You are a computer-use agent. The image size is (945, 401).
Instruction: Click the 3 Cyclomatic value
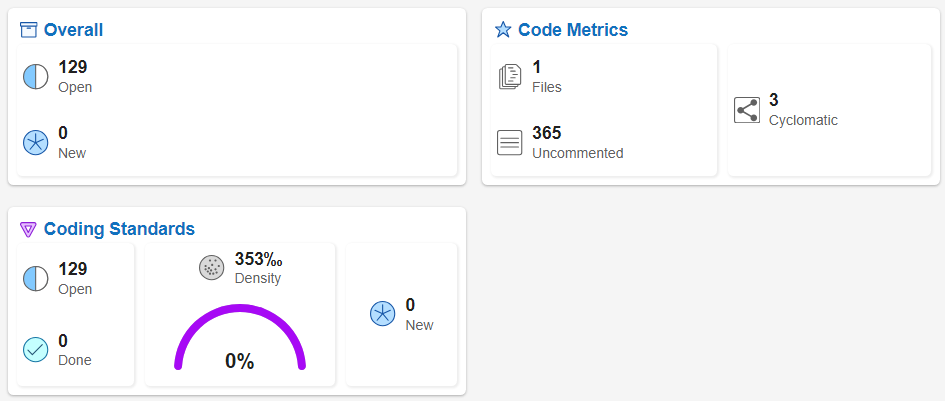774,100
